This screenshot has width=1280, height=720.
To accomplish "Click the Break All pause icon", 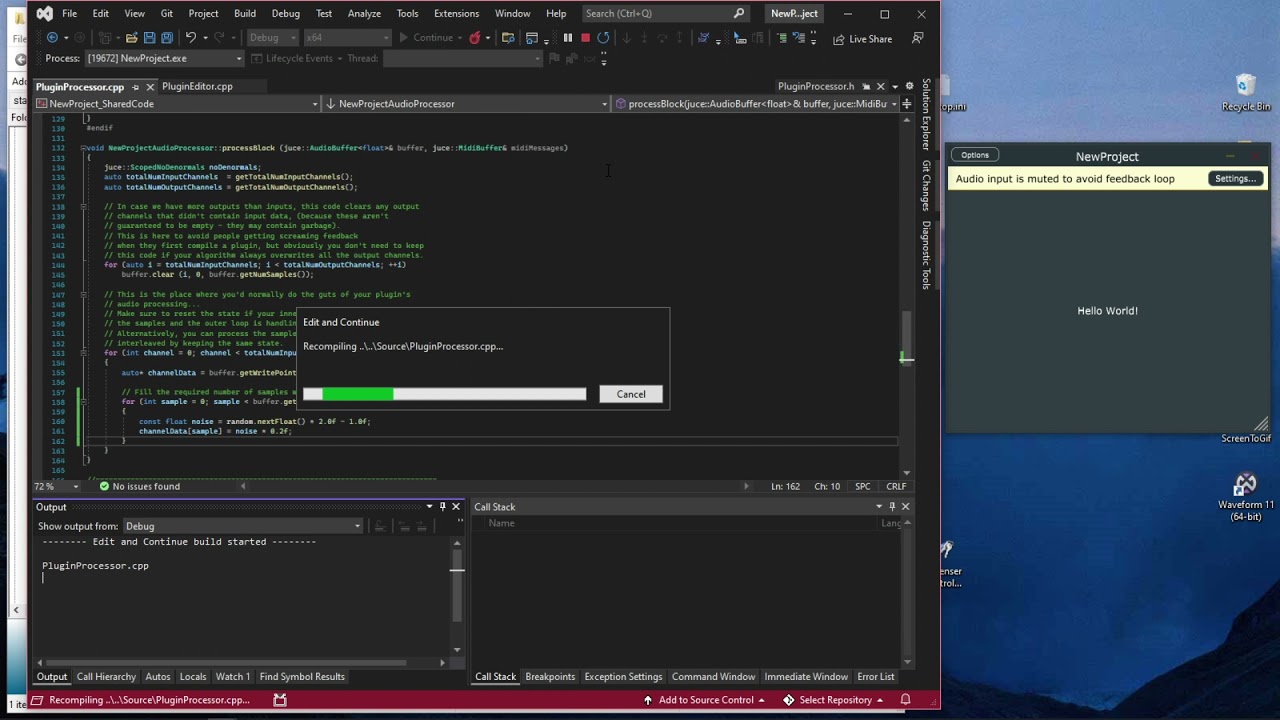I will pos(567,38).
